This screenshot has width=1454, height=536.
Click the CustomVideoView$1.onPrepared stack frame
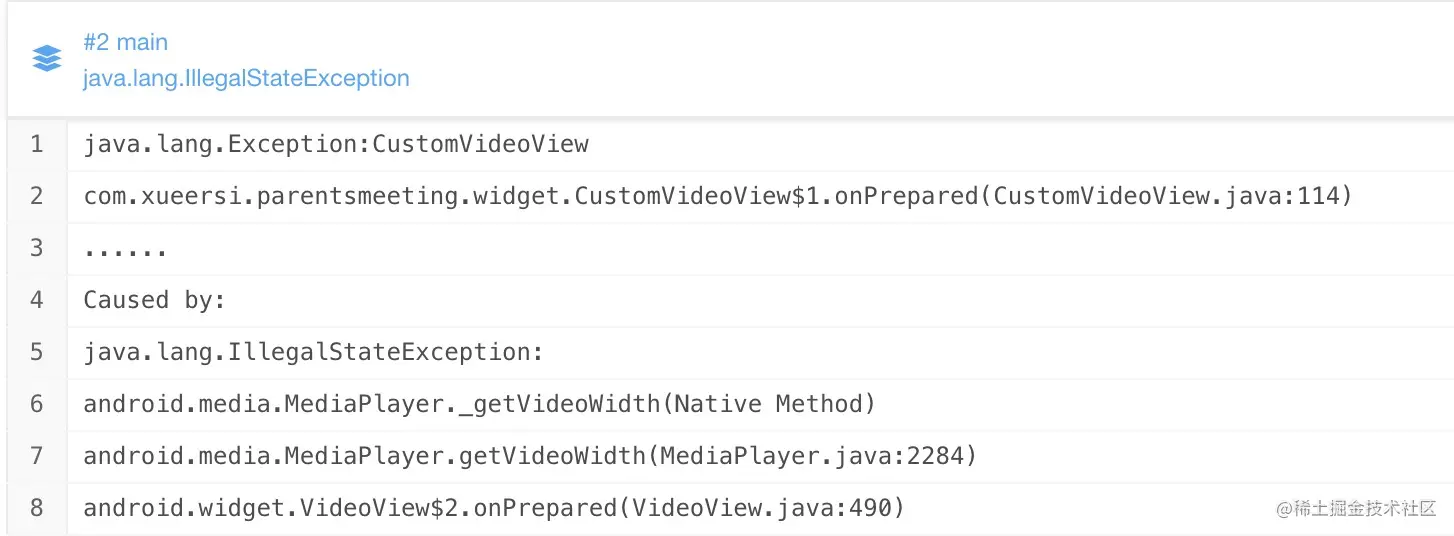coord(717,196)
